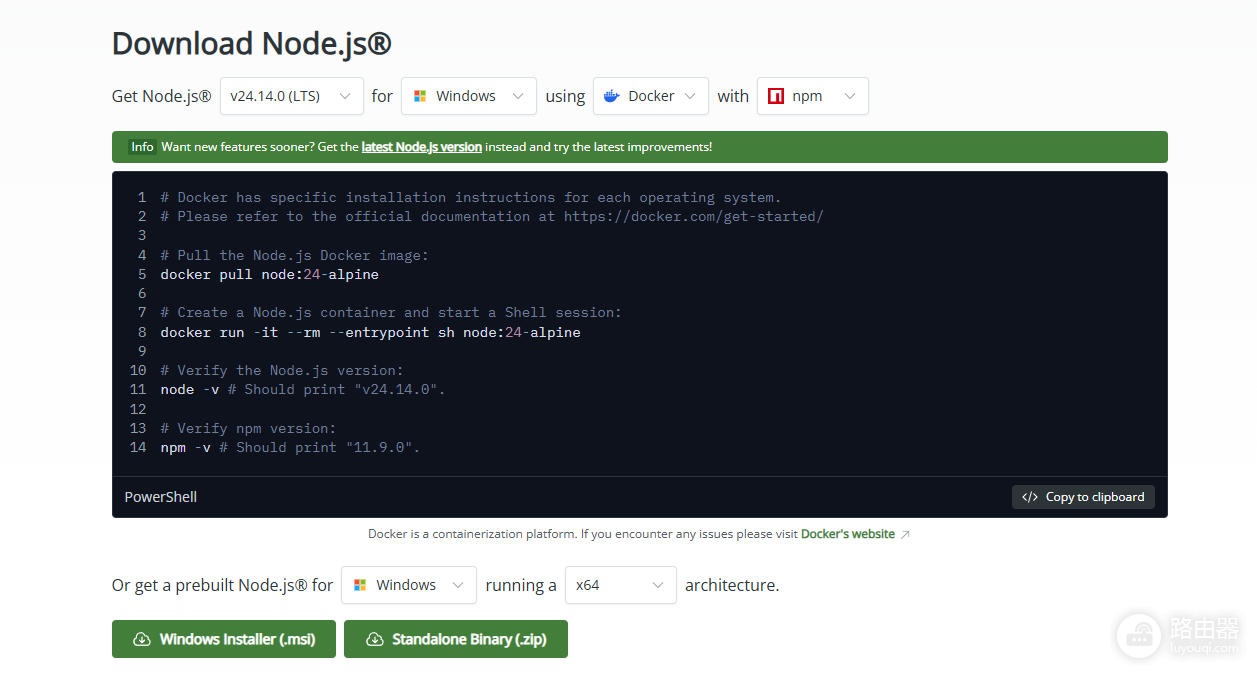Click the "# Create a Node.js container" comment line
This screenshot has width=1257, height=676.
coord(391,312)
